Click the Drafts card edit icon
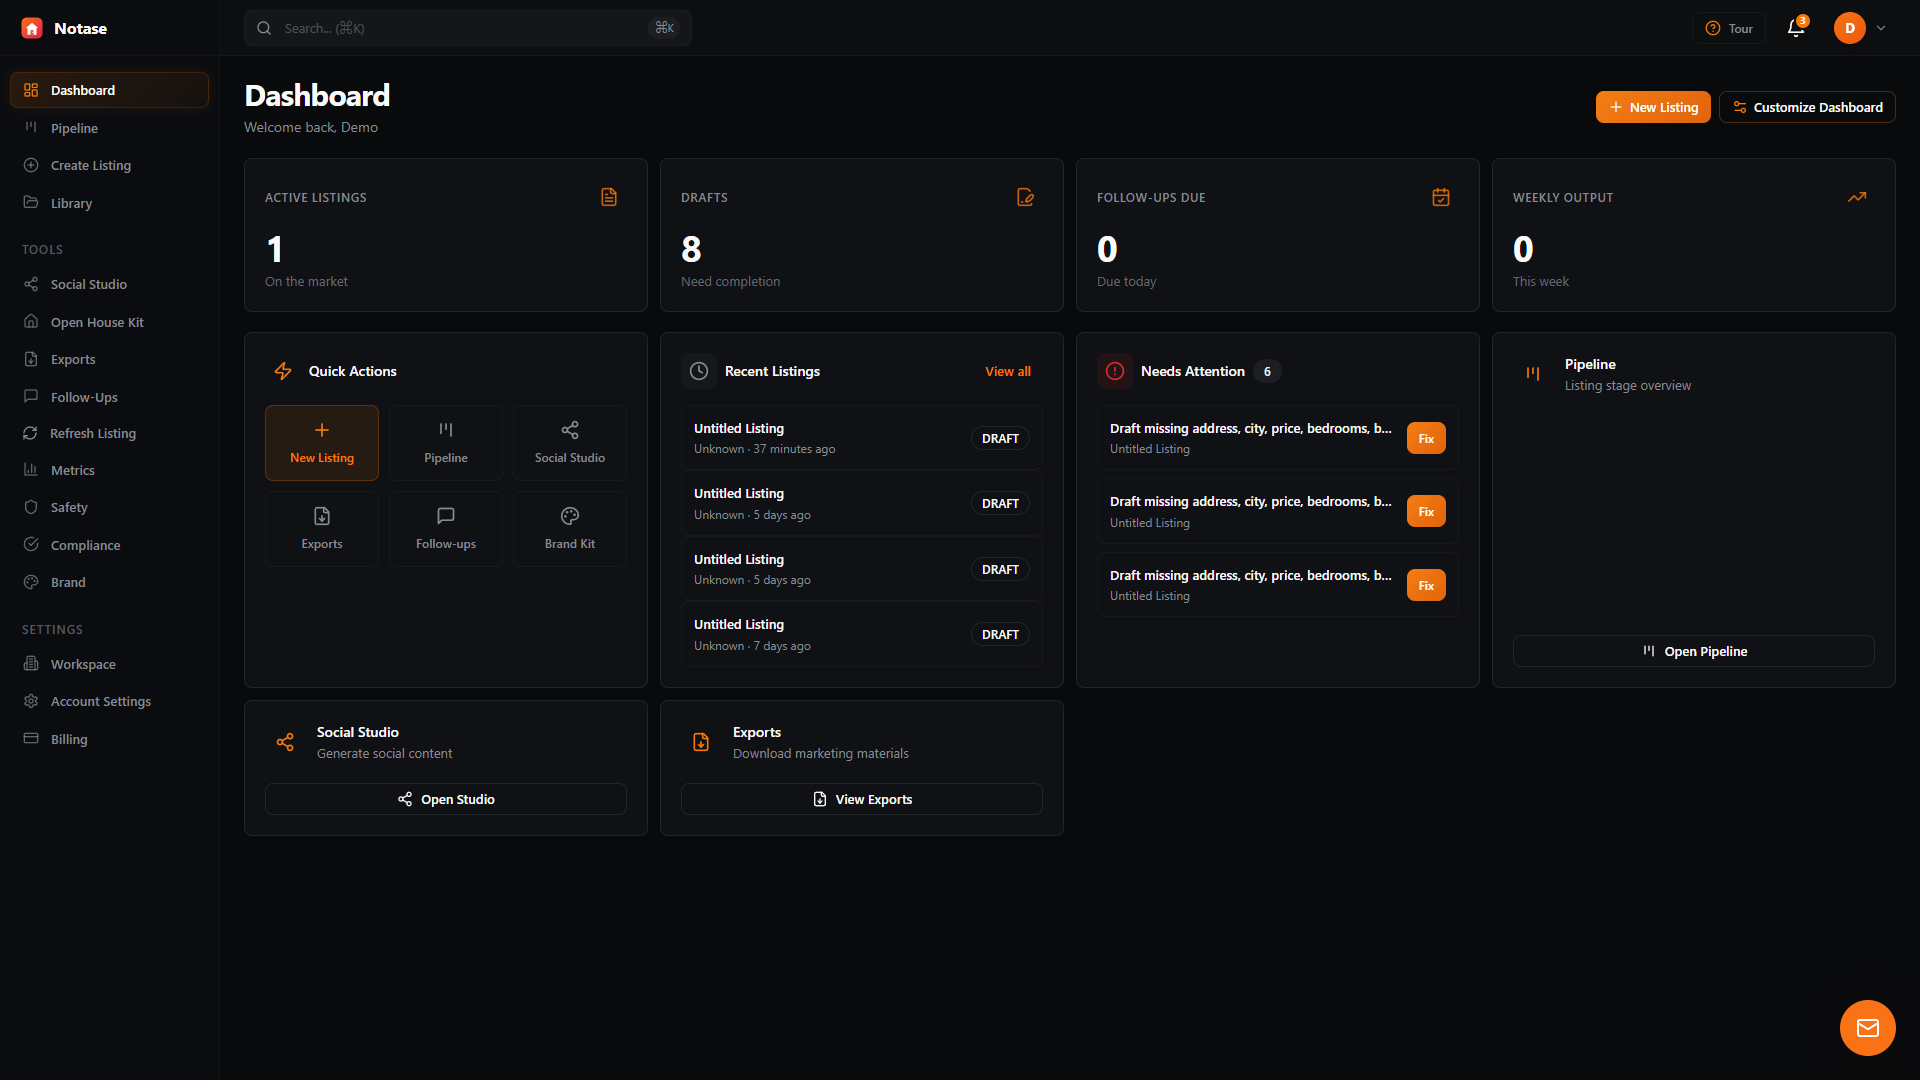 coord(1025,197)
